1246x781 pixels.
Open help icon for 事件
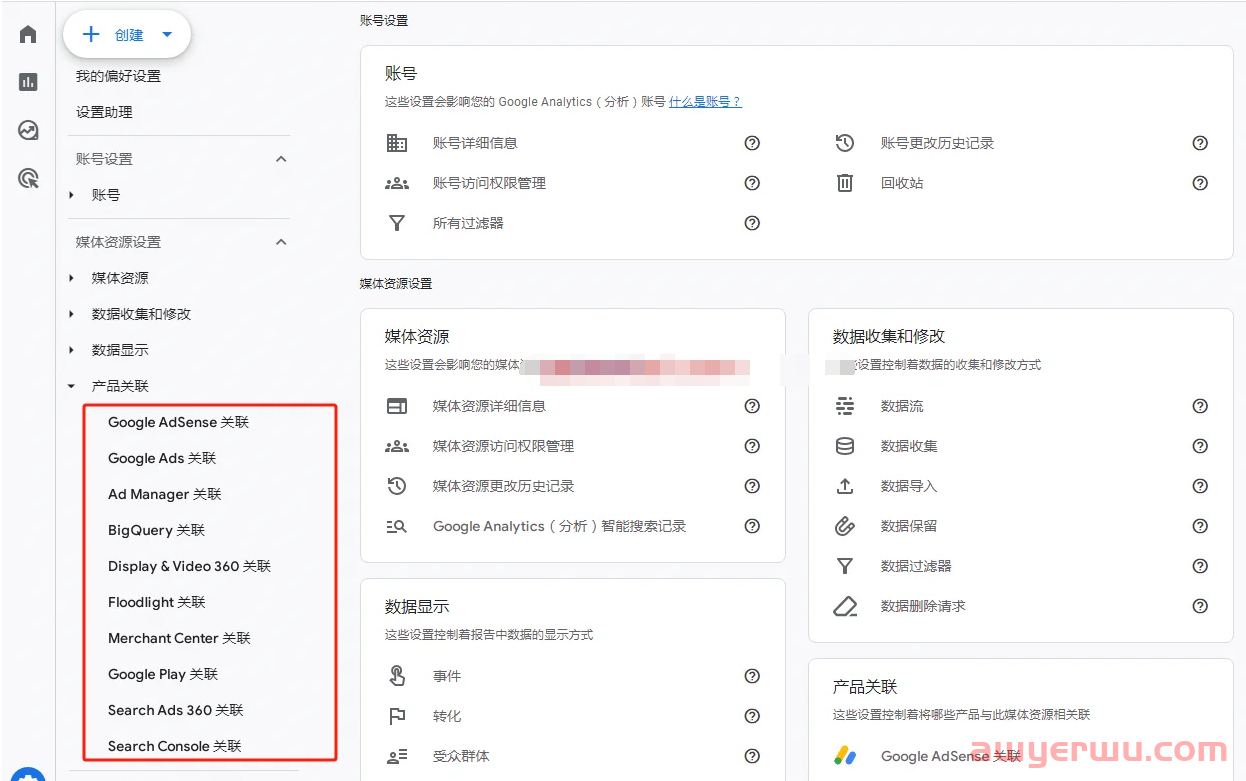[x=752, y=676]
